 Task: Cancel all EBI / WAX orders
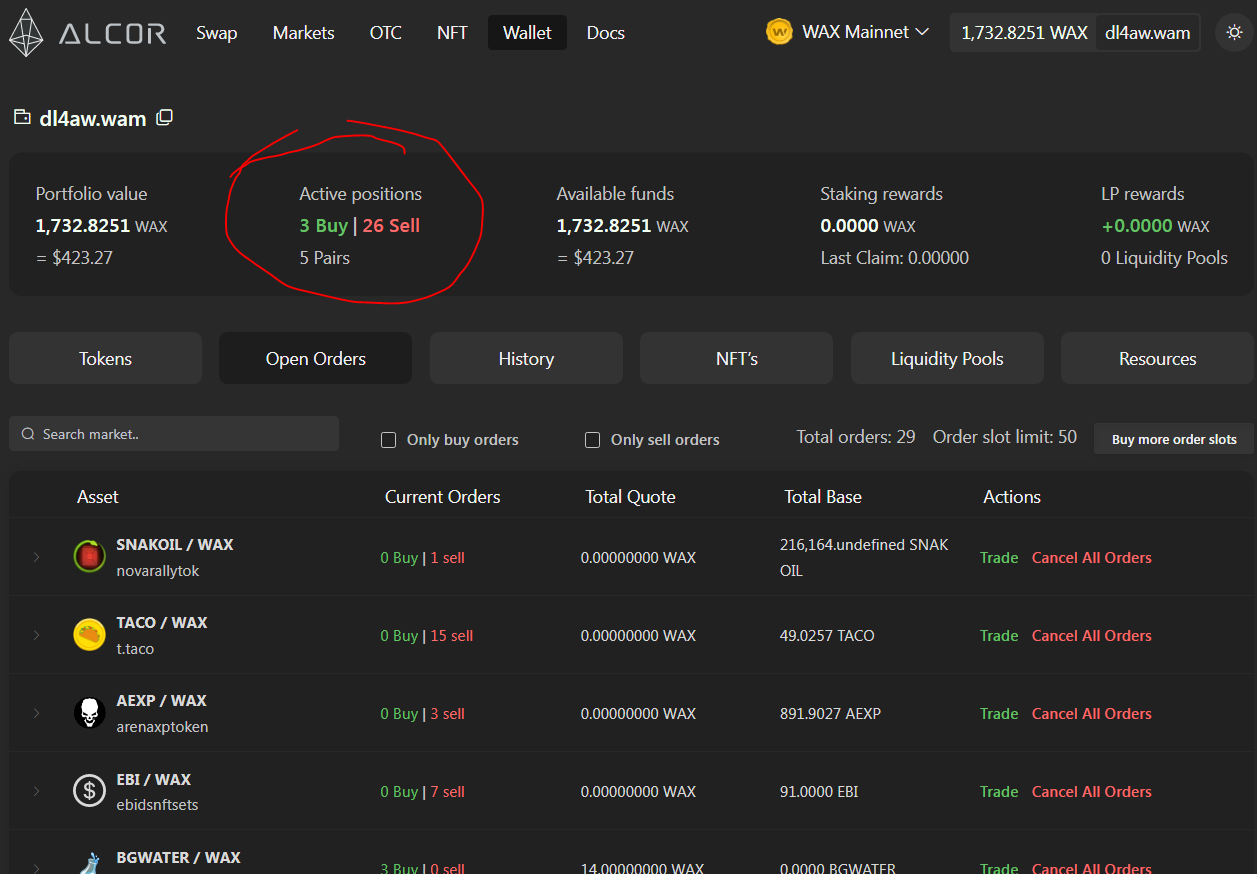pyautogui.click(x=1092, y=791)
